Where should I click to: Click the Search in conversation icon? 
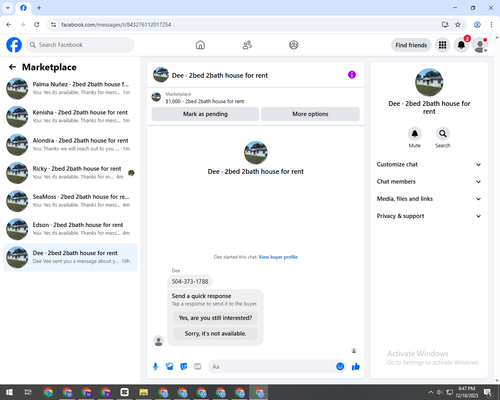tap(443, 134)
